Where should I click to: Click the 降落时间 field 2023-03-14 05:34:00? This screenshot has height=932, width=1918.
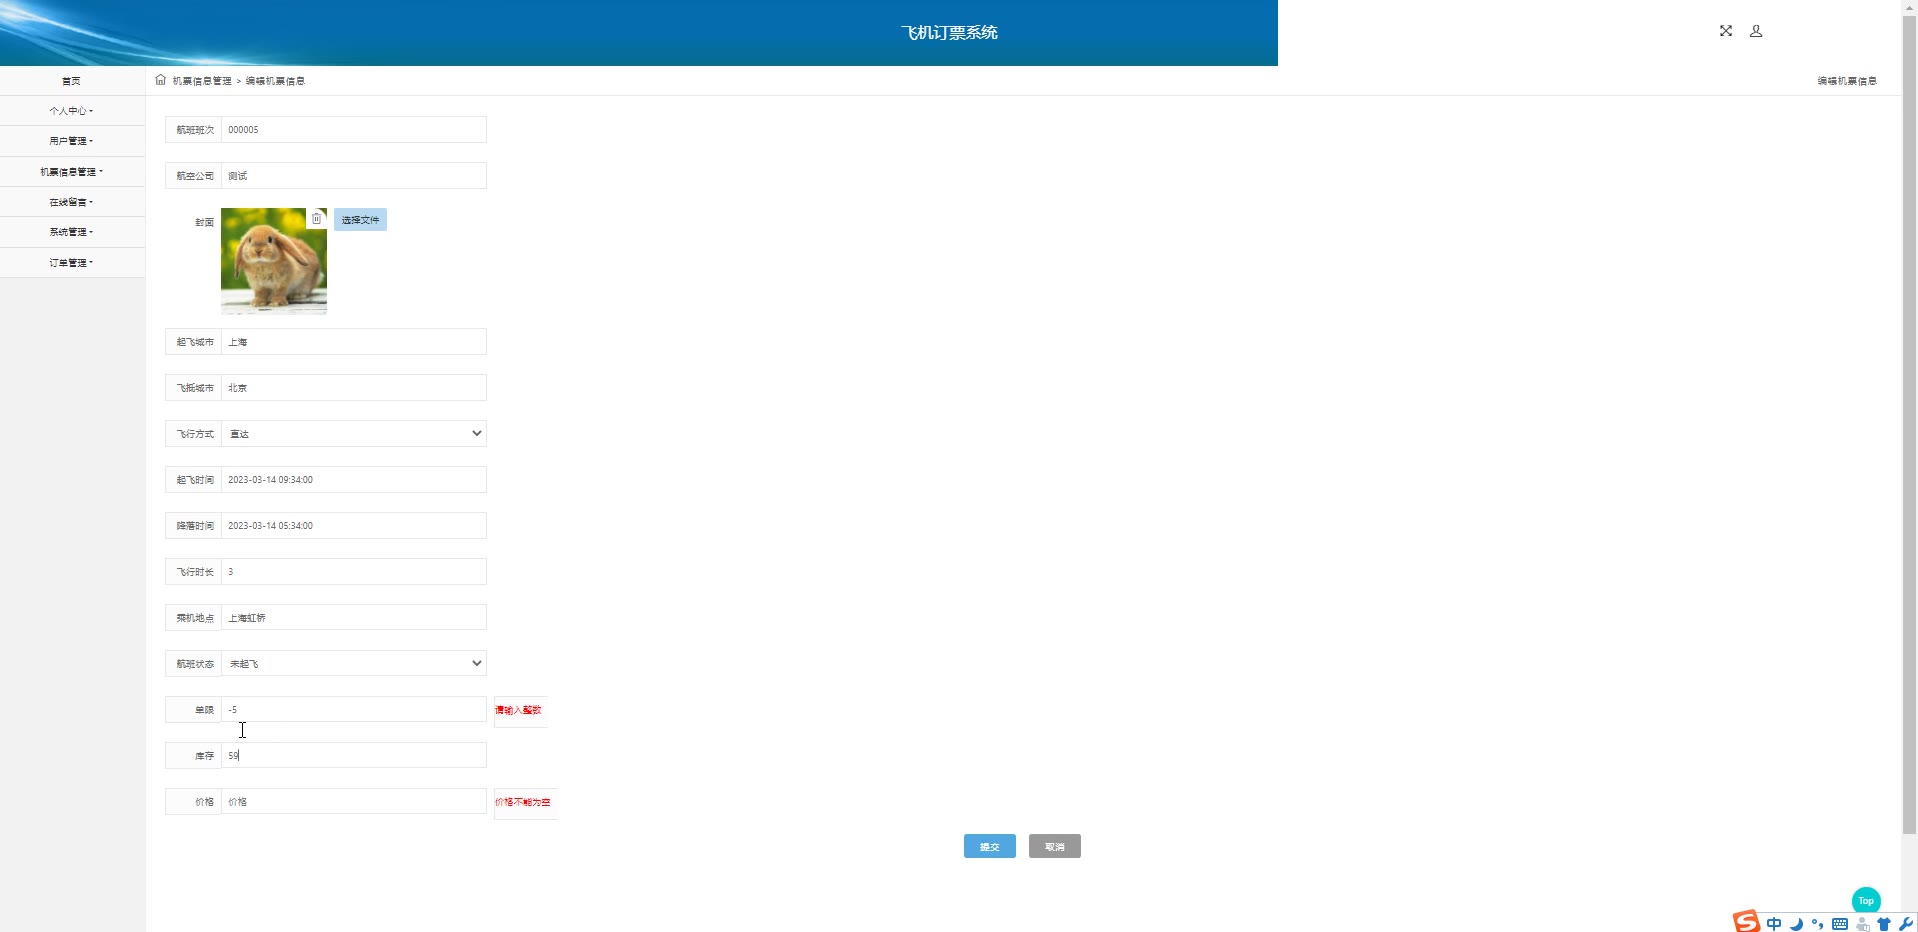pyautogui.click(x=354, y=526)
